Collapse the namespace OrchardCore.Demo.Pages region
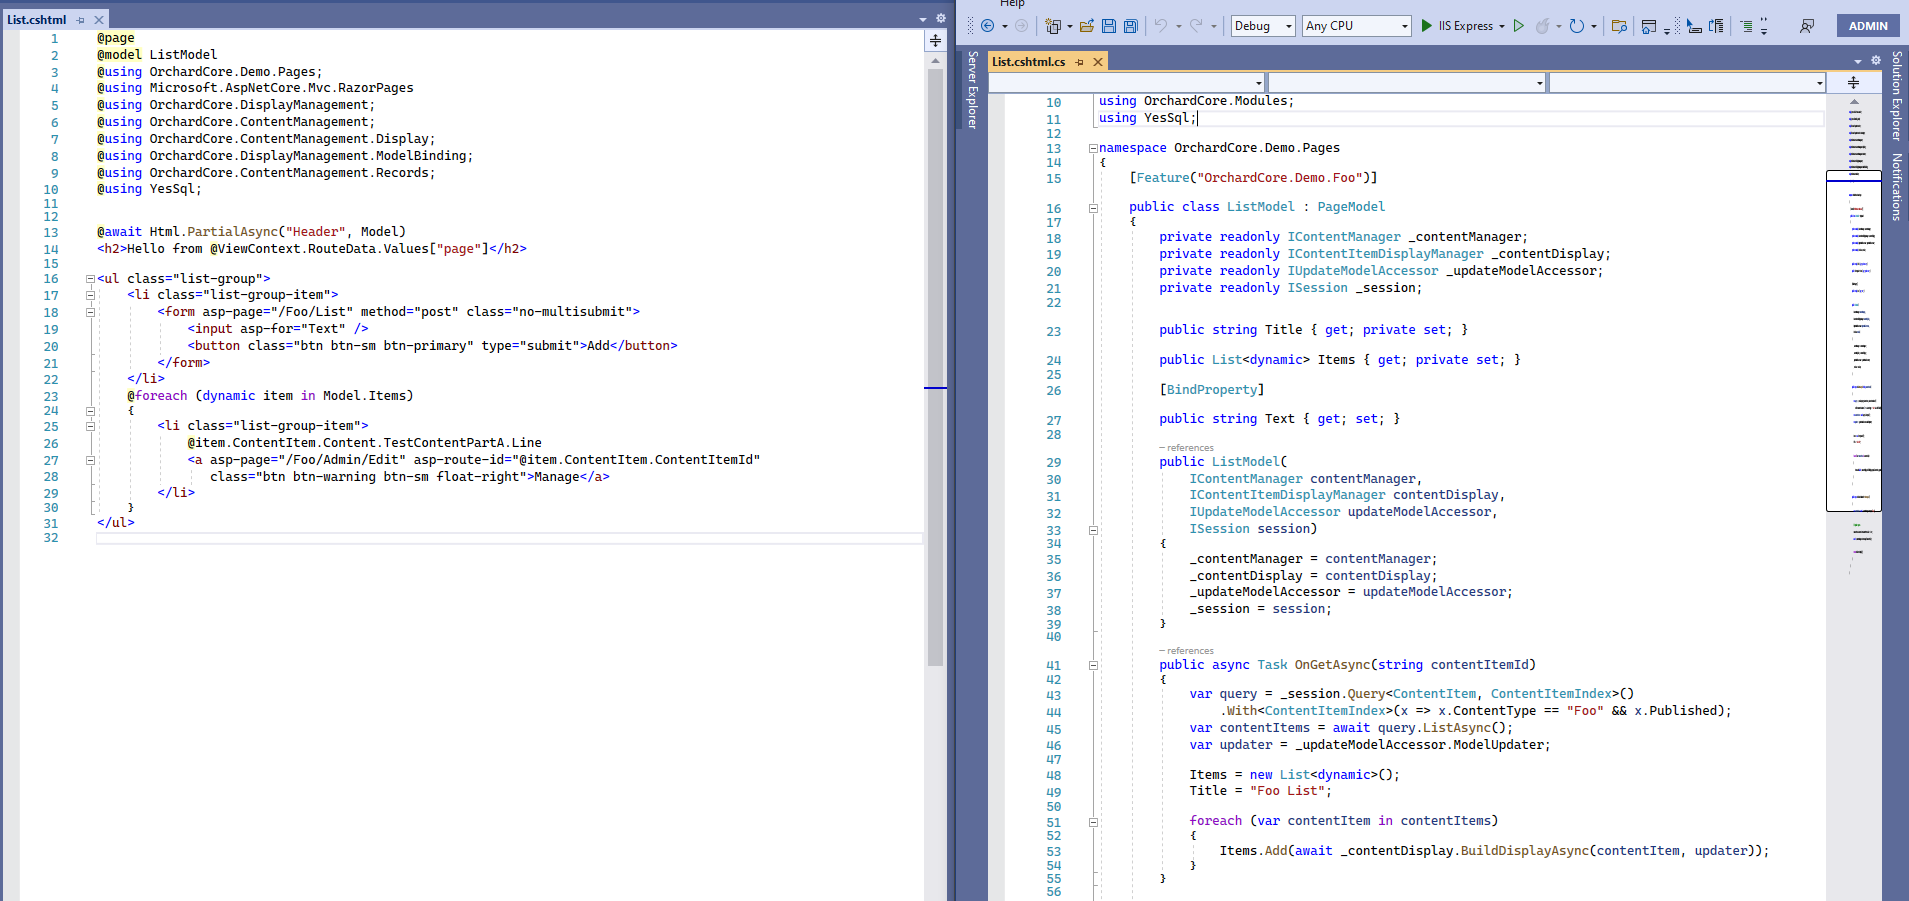Image resolution: width=1909 pixels, height=901 pixels. pyautogui.click(x=1093, y=148)
